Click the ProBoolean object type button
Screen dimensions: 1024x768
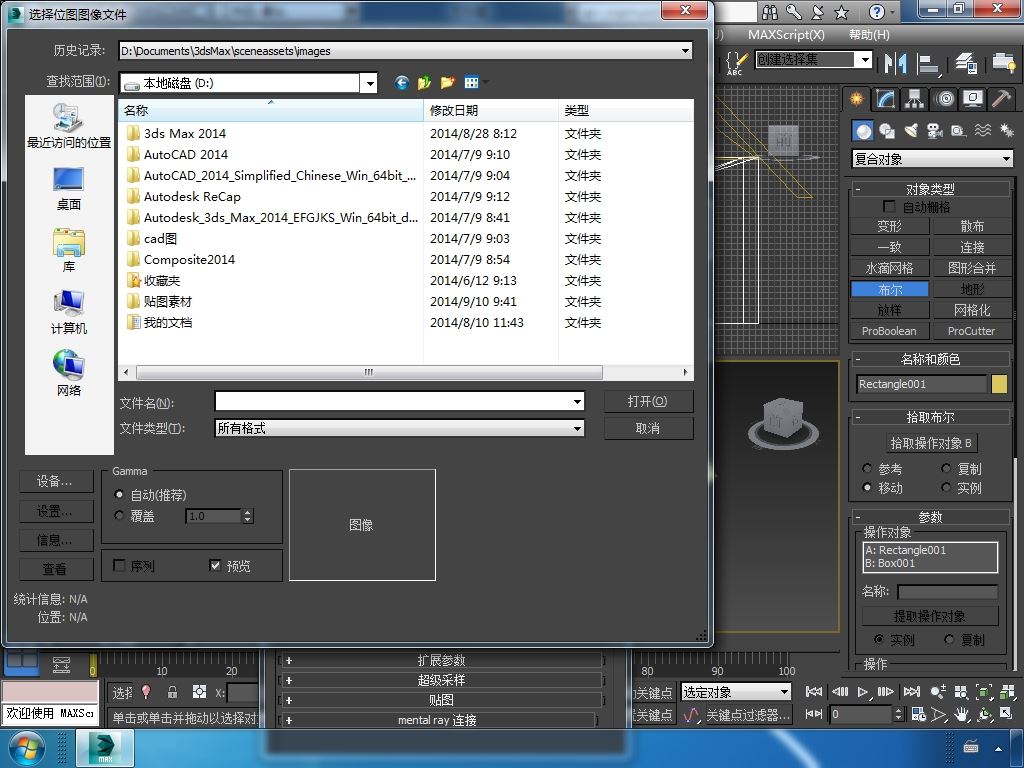click(x=889, y=330)
